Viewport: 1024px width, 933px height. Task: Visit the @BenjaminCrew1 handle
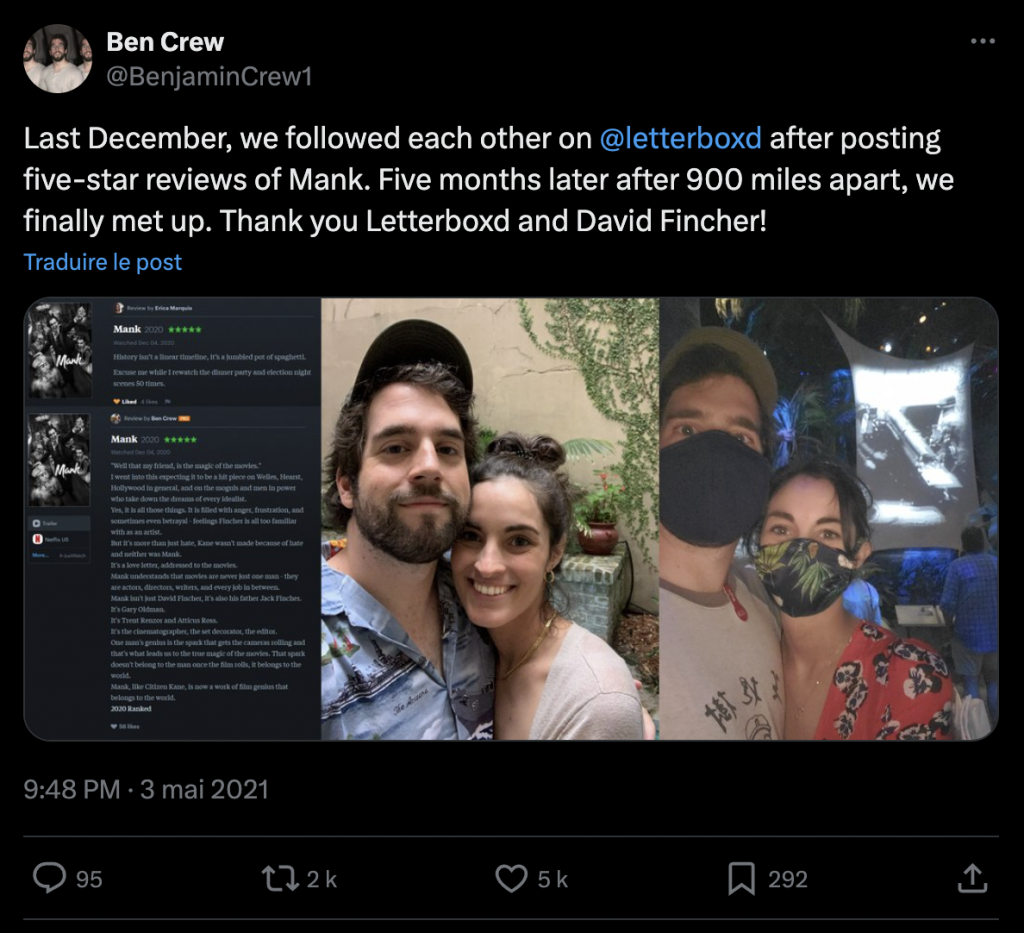pyautogui.click(x=209, y=76)
